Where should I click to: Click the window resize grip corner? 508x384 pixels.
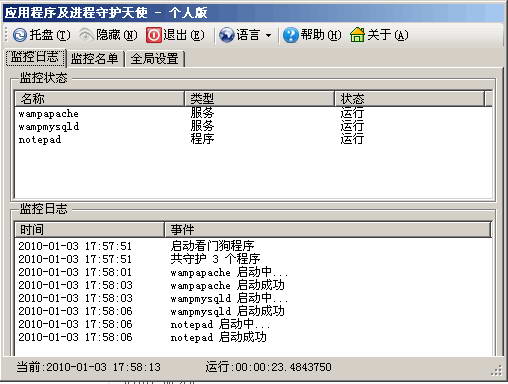pyautogui.click(x=497, y=372)
